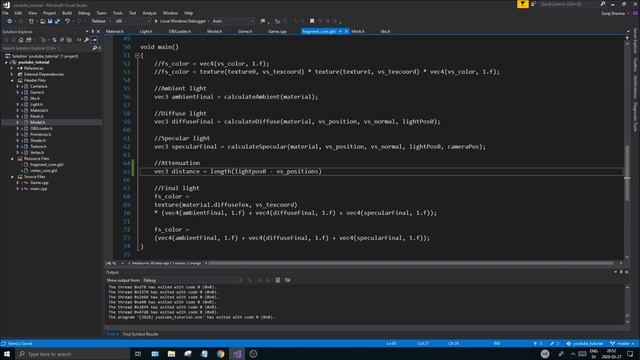This screenshot has height=360, width=640.
Task: Open the Tools menu
Action: pos(118,13)
